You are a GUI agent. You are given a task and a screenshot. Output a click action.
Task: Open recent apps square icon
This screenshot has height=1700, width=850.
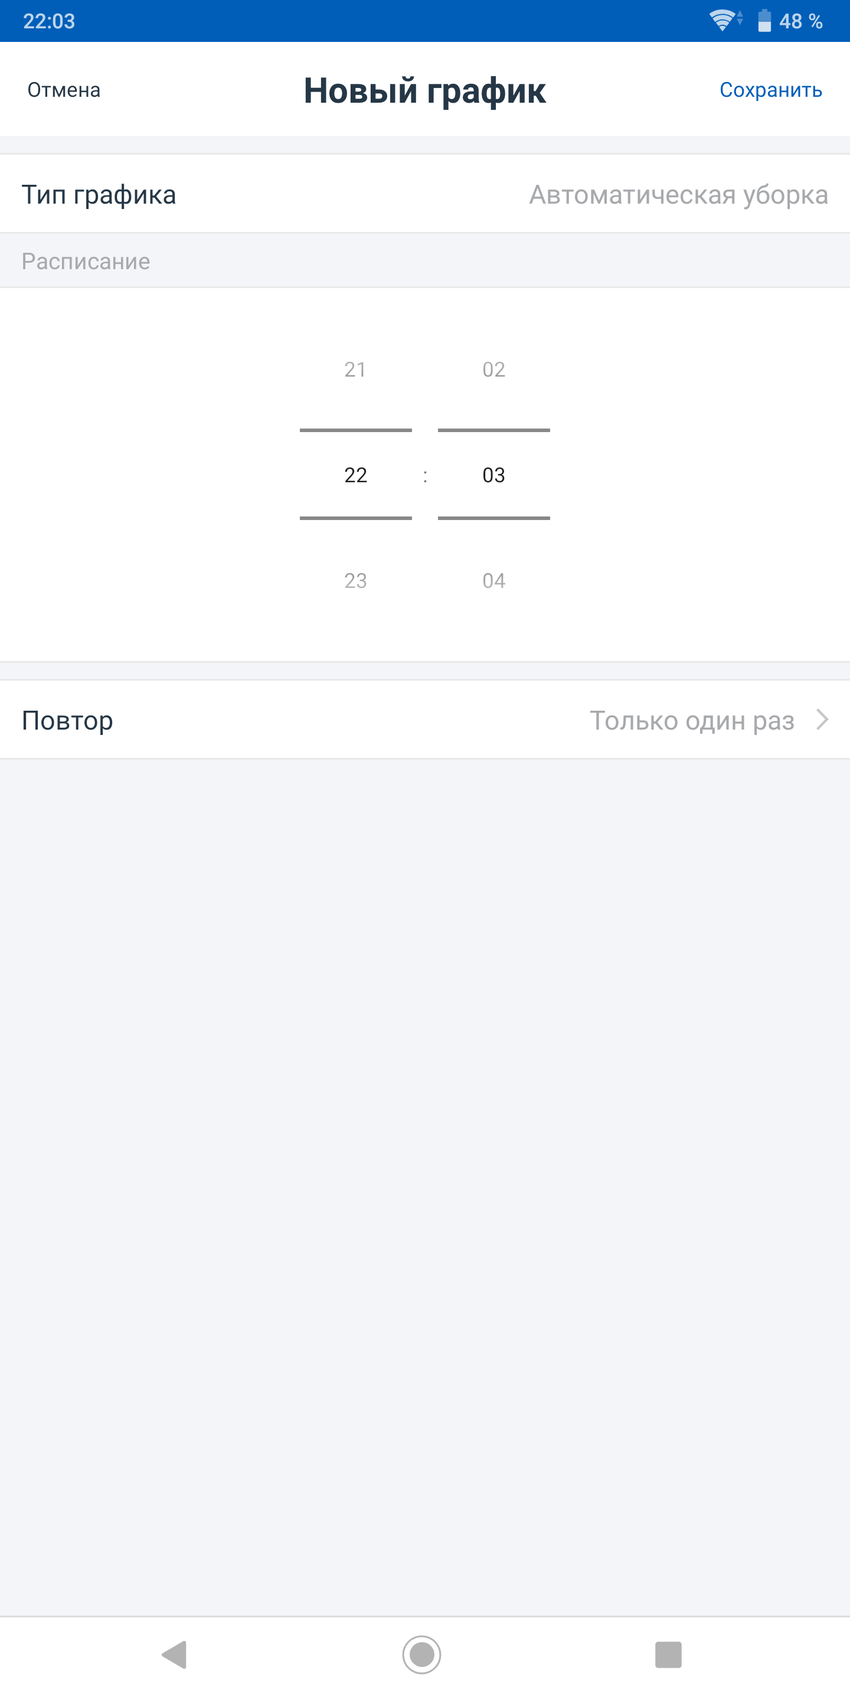coord(668,1655)
